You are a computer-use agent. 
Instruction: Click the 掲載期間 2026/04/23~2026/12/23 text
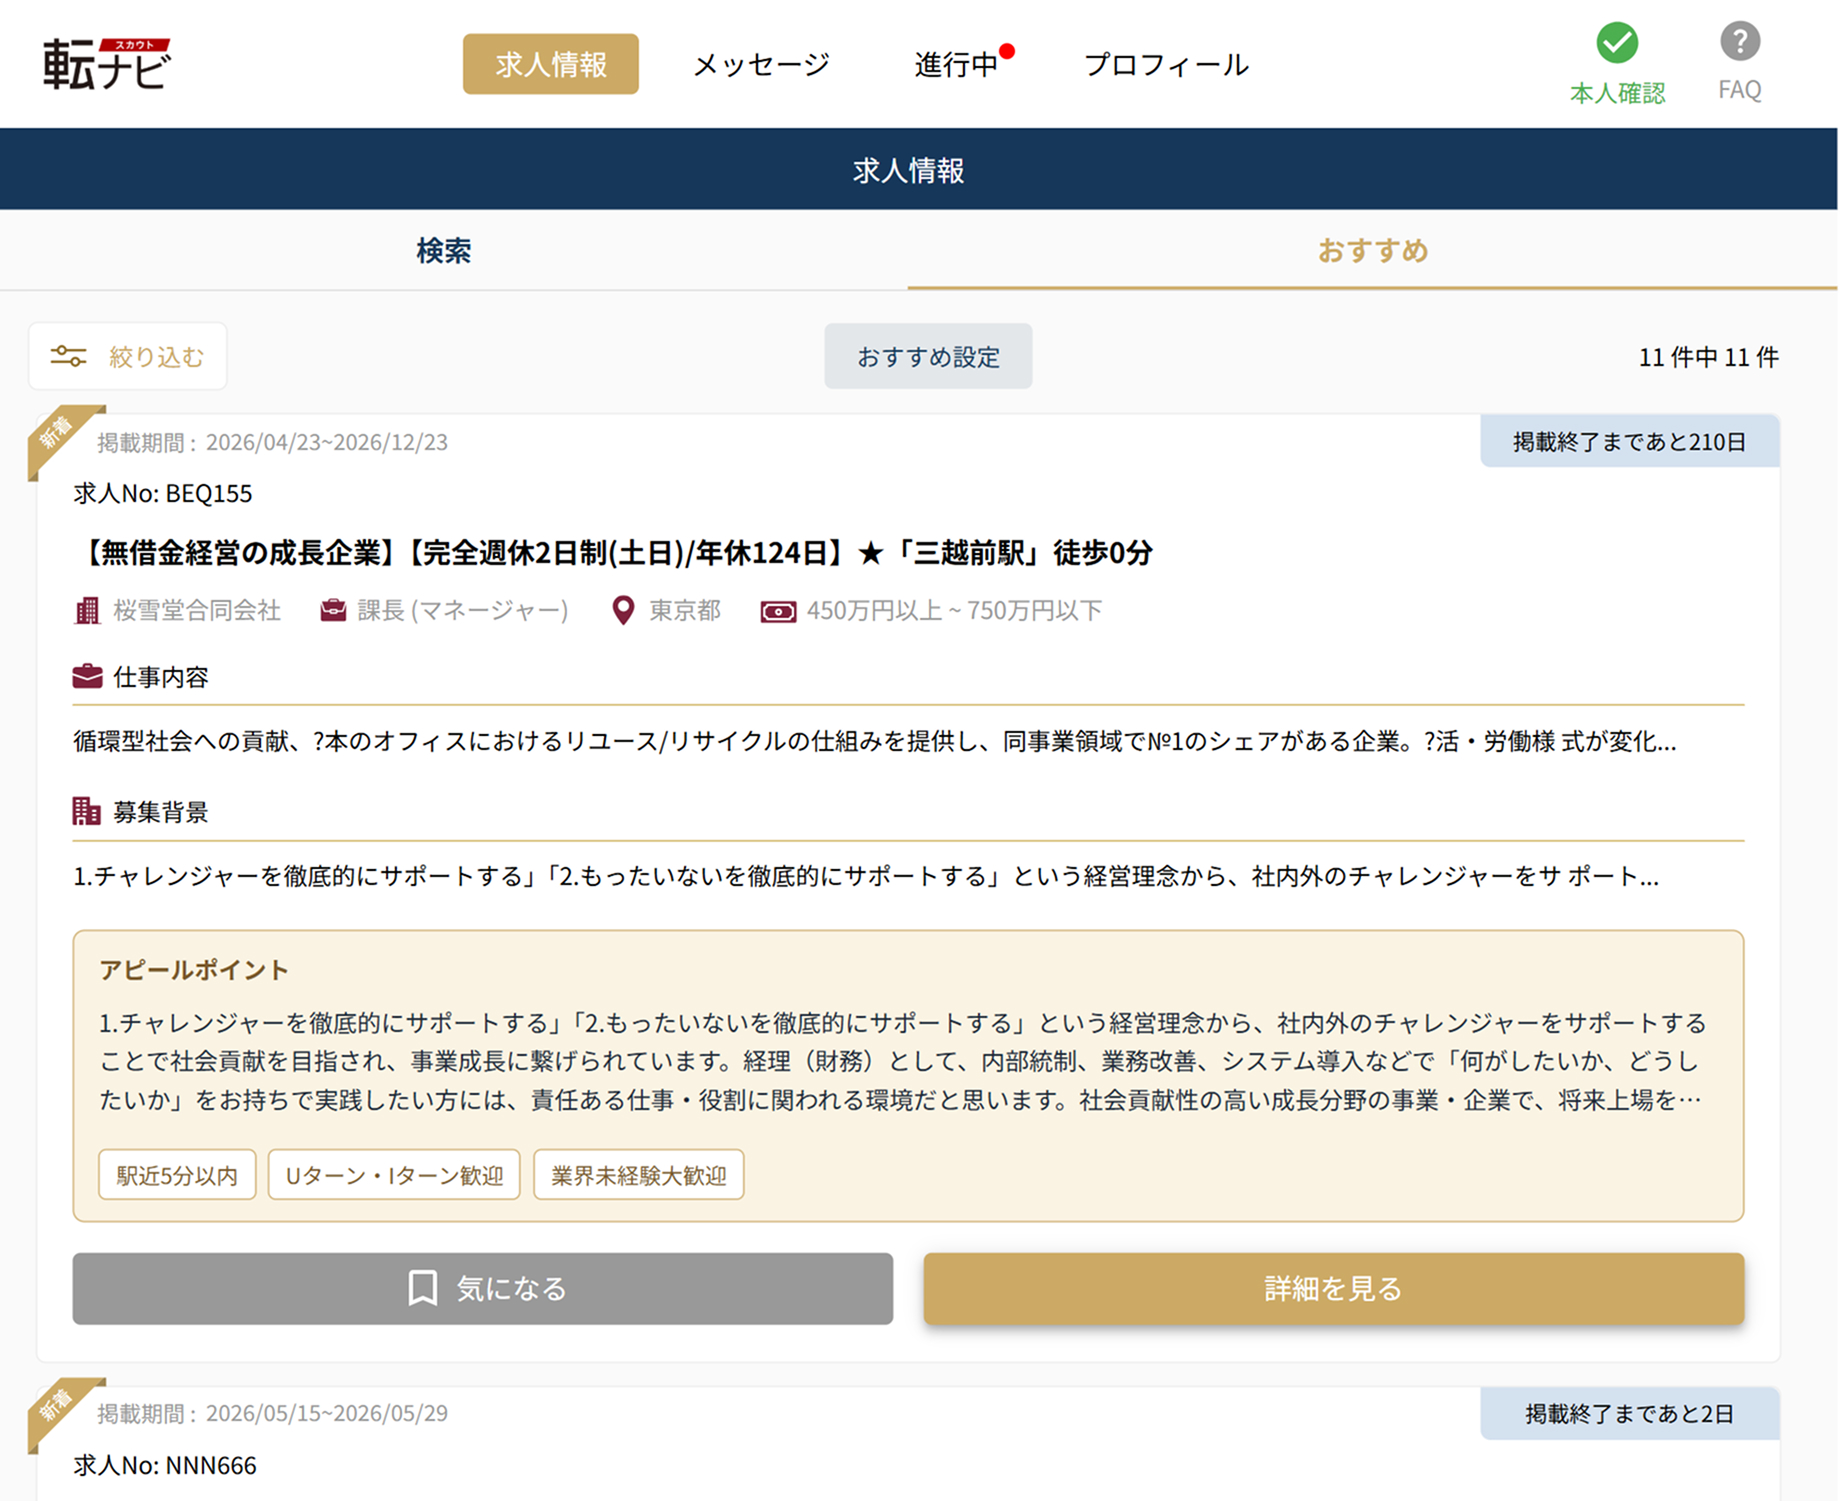(x=272, y=442)
